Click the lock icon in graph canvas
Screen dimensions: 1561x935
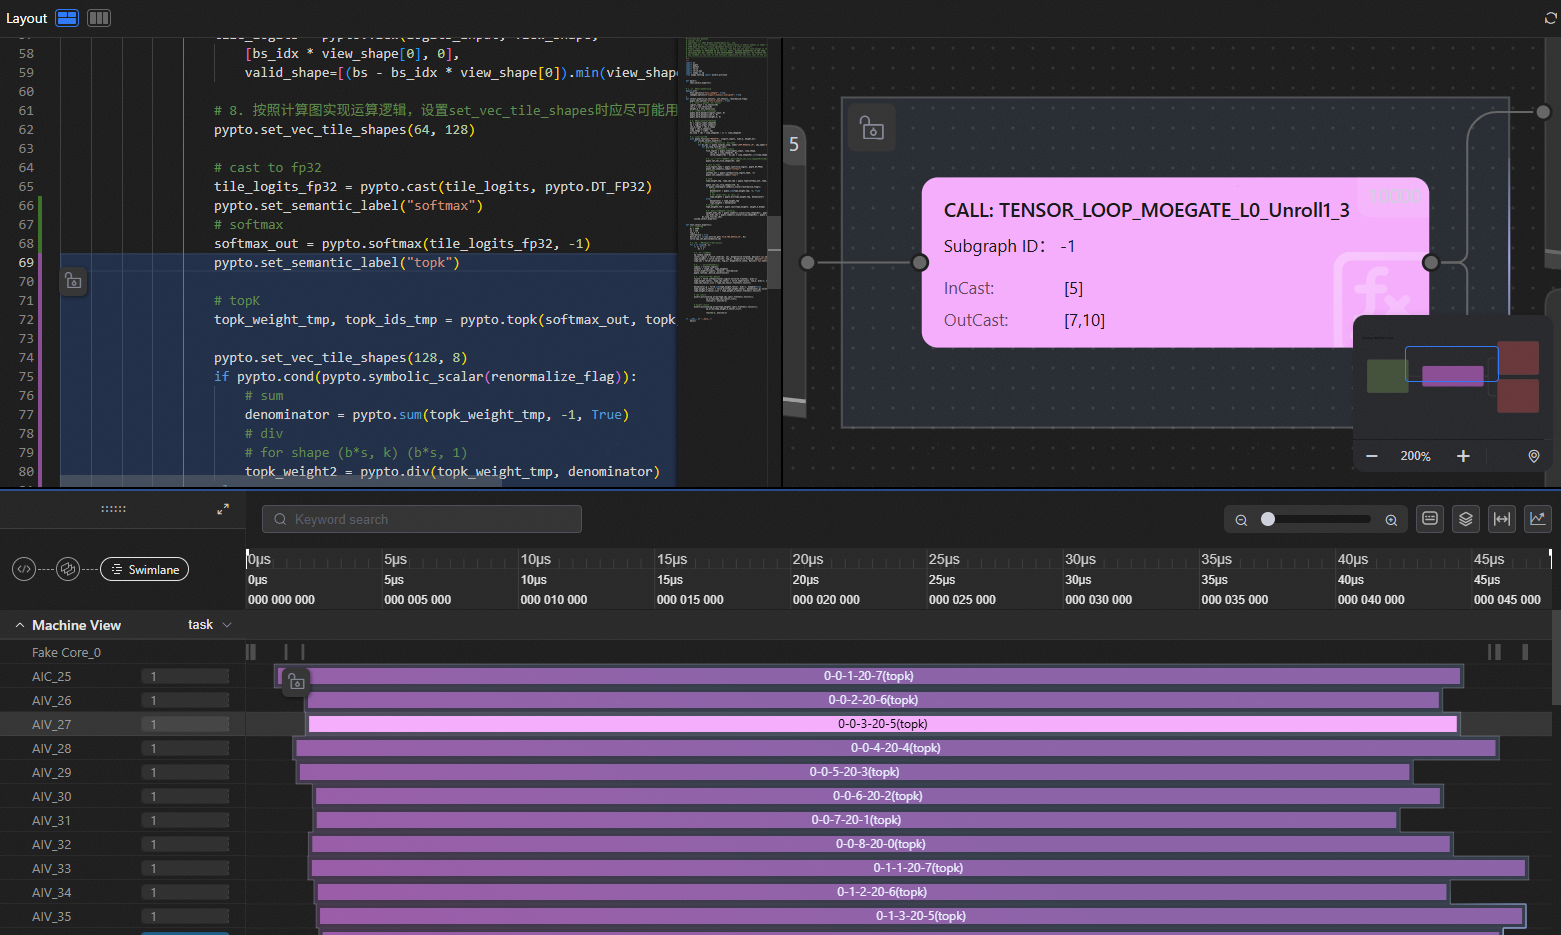click(x=872, y=129)
